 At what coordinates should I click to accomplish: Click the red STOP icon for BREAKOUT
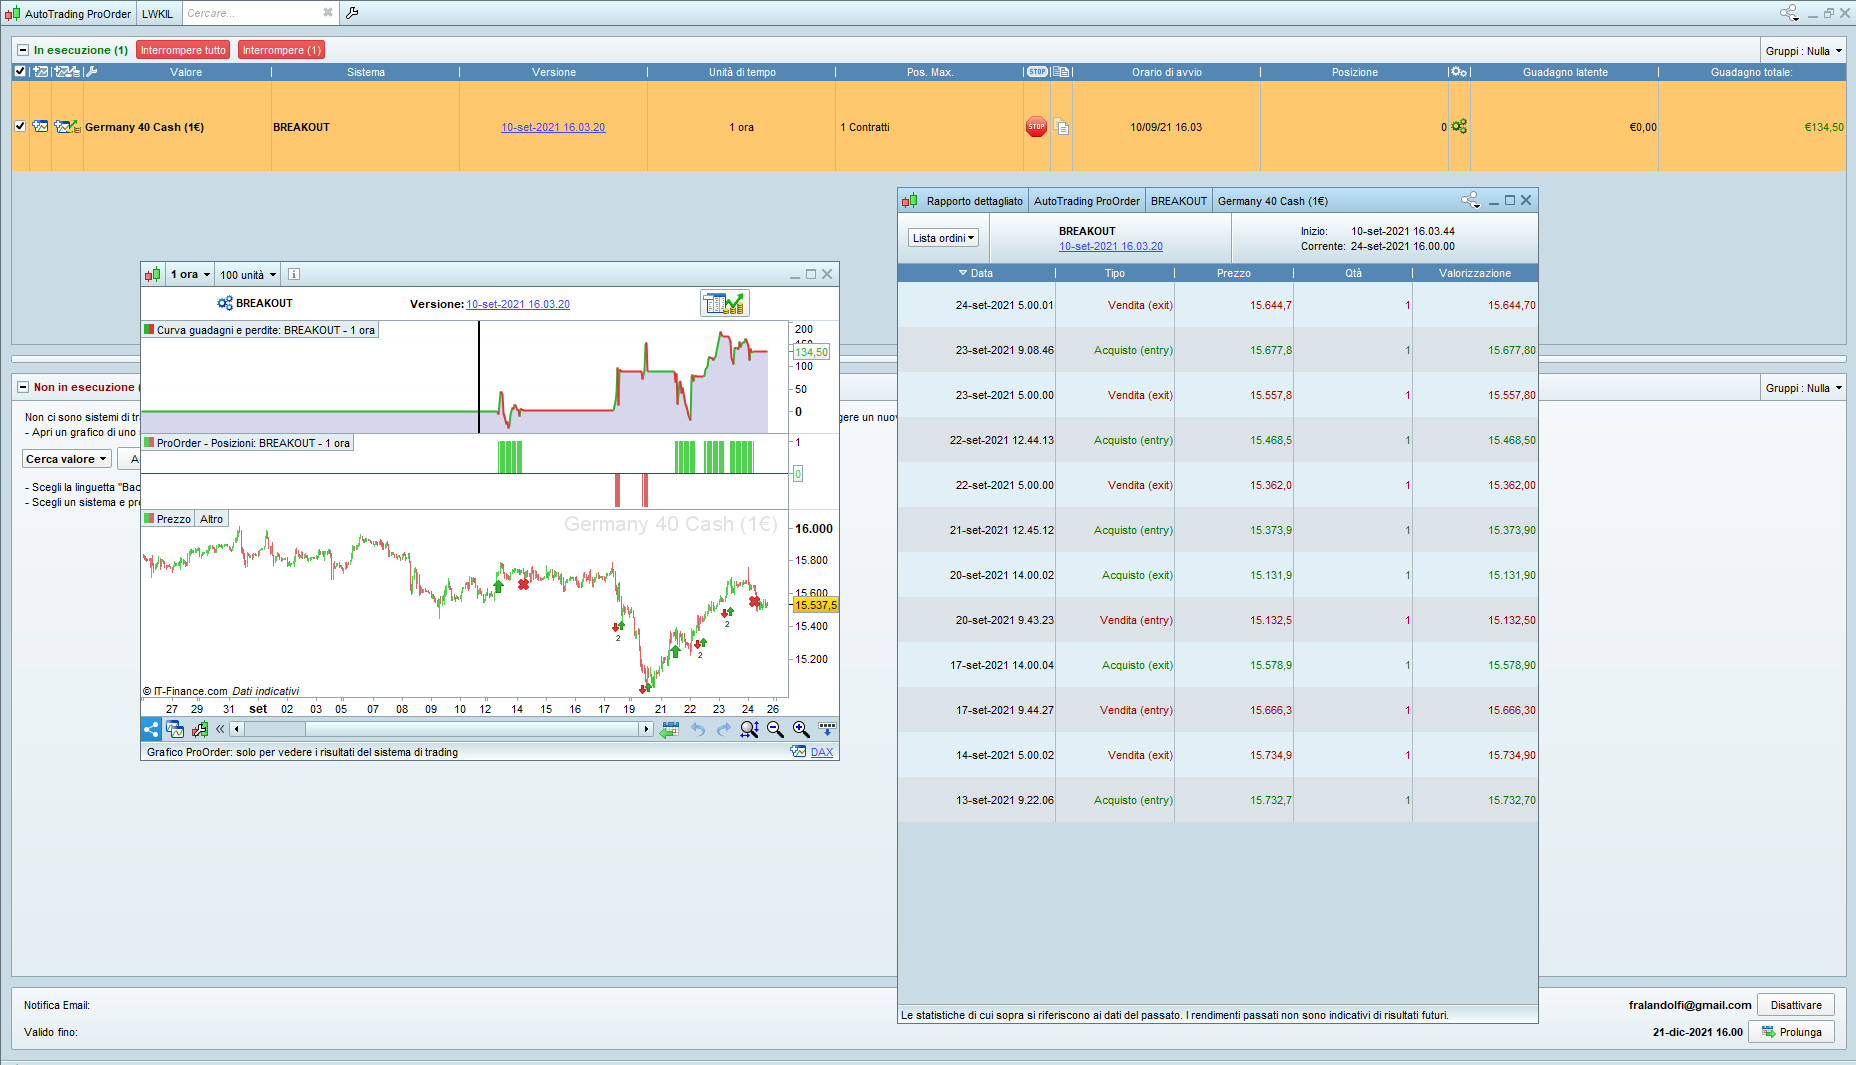point(1036,127)
